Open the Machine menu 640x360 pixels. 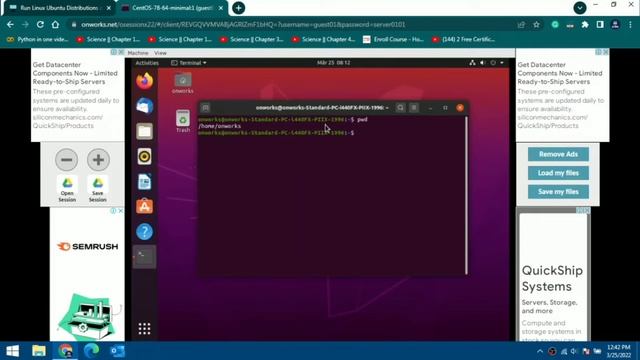(138, 53)
